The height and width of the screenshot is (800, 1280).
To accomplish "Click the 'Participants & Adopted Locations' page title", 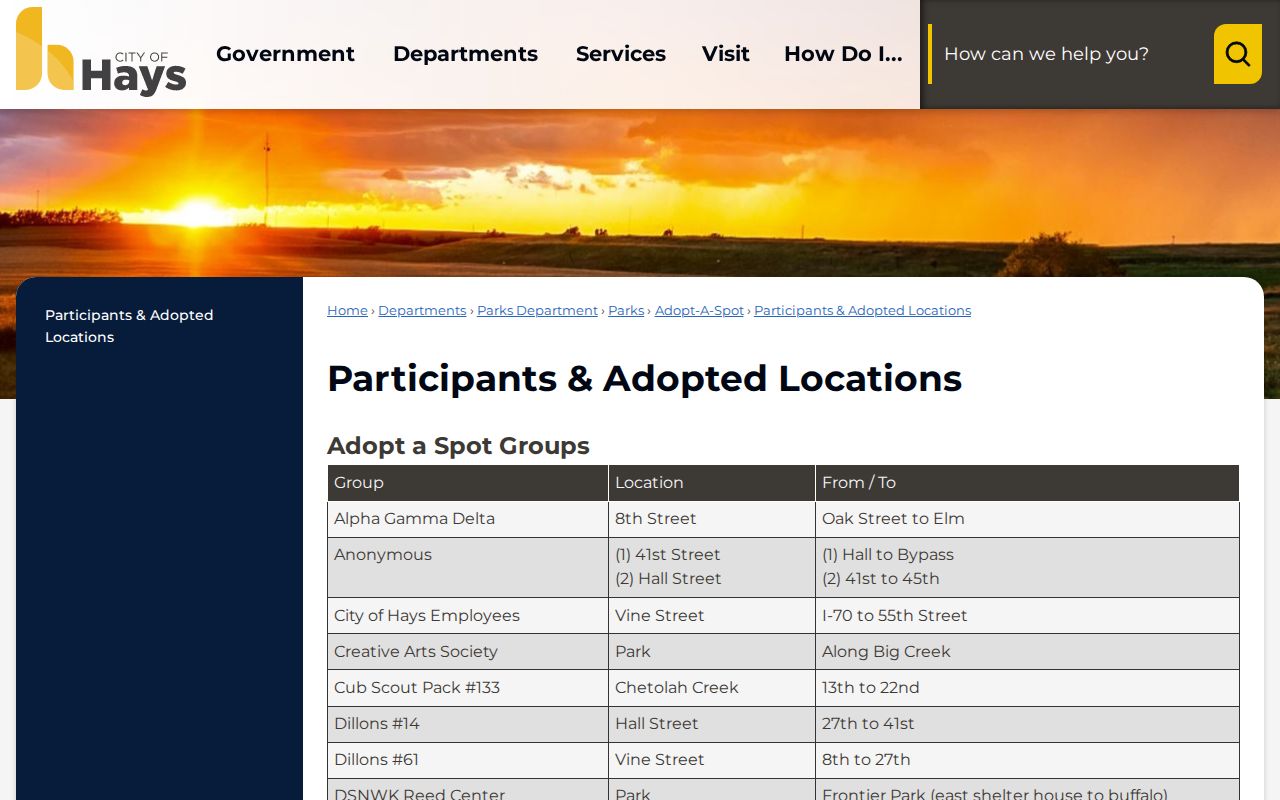I will coord(644,379).
